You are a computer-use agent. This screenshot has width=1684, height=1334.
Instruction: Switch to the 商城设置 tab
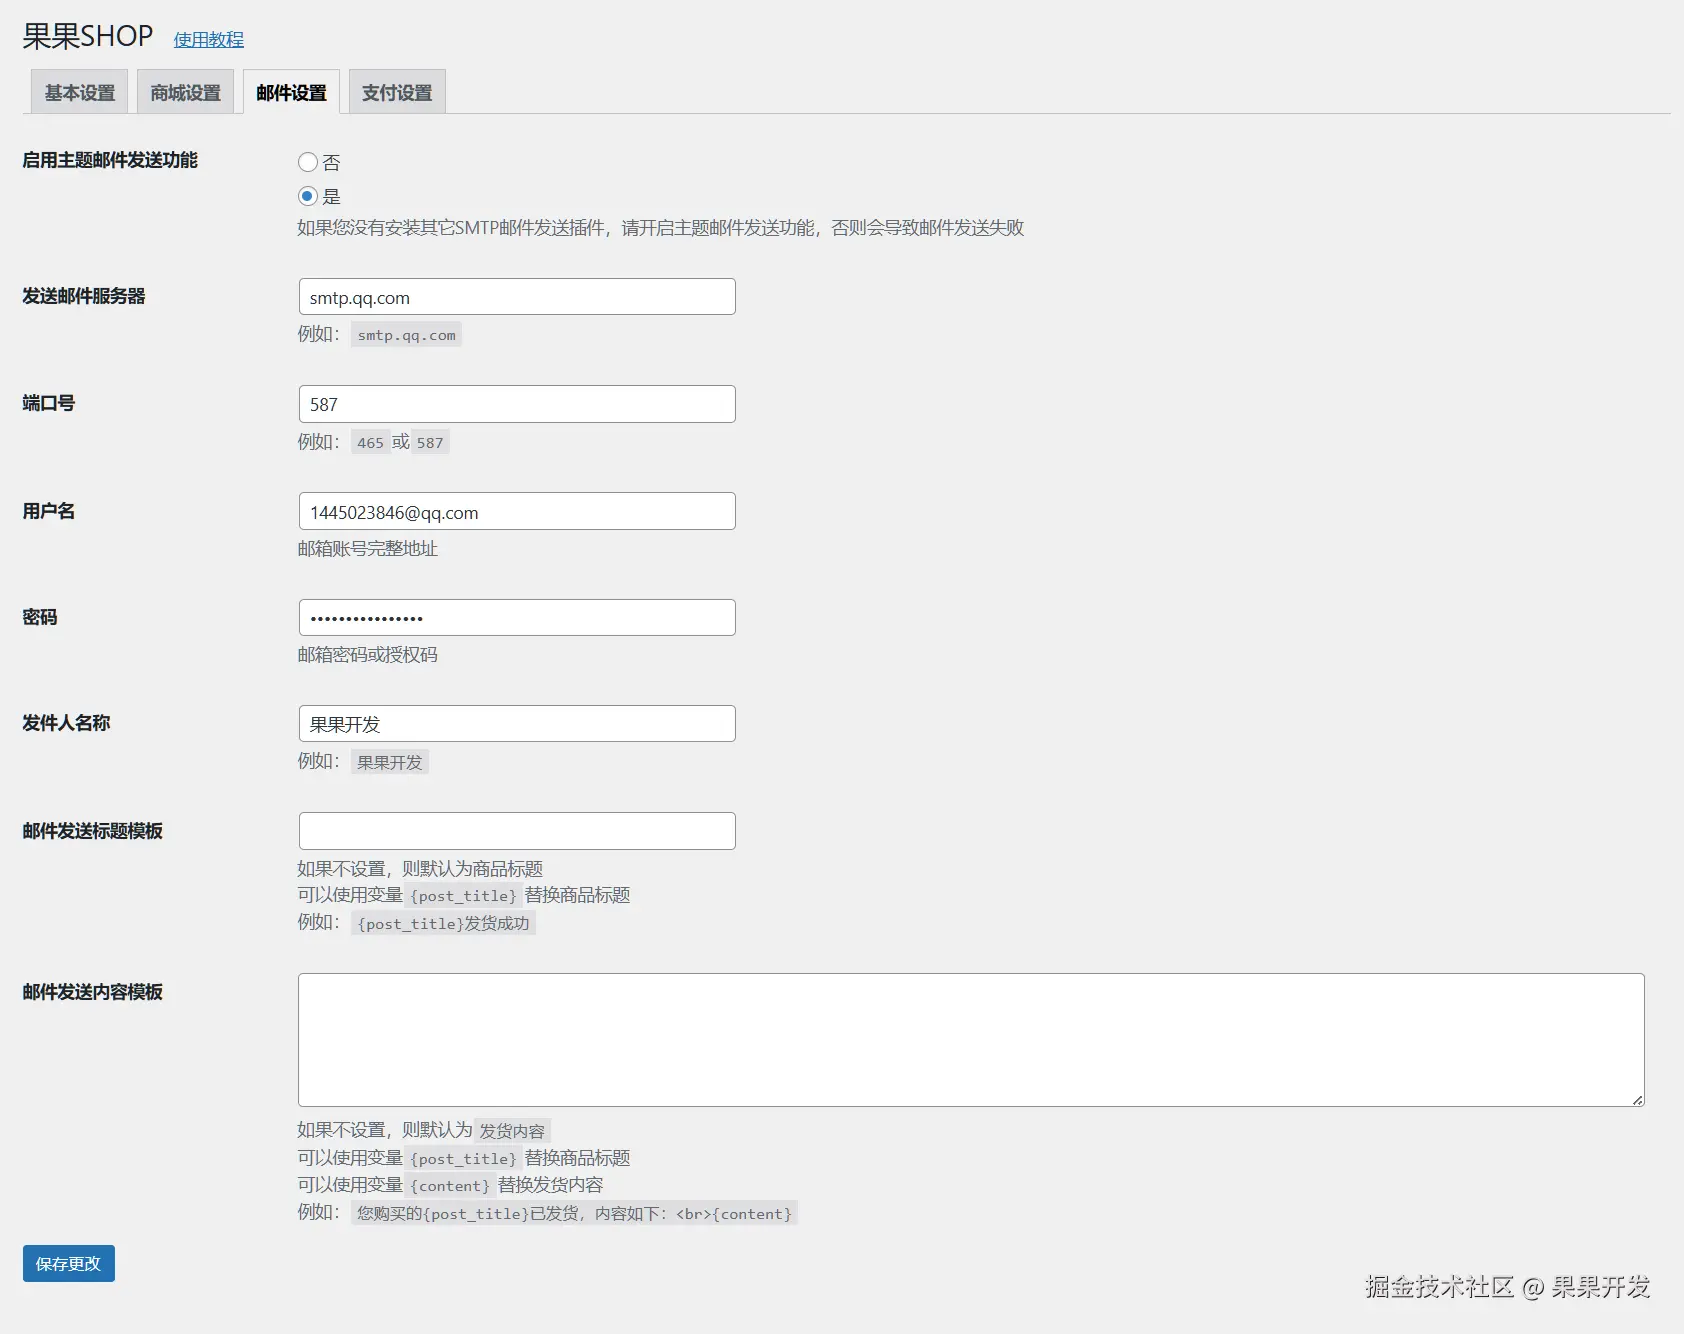coord(184,91)
